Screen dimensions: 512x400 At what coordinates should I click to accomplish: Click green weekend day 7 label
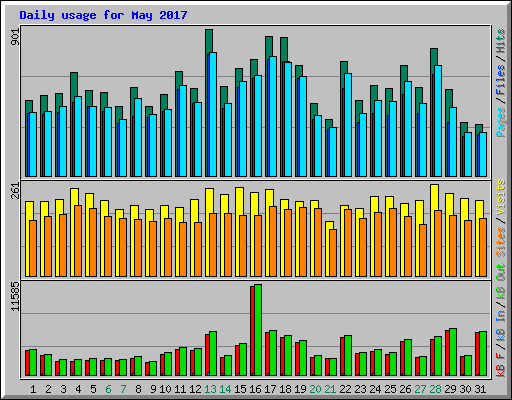click(123, 389)
